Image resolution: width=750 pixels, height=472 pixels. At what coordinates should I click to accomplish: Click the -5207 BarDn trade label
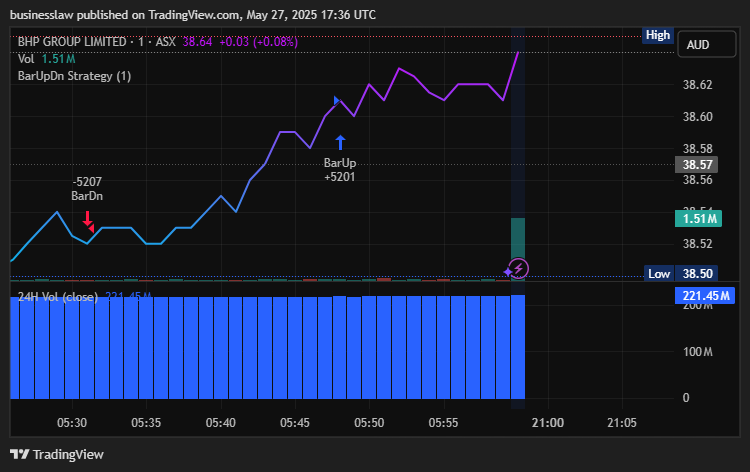tap(87, 189)
